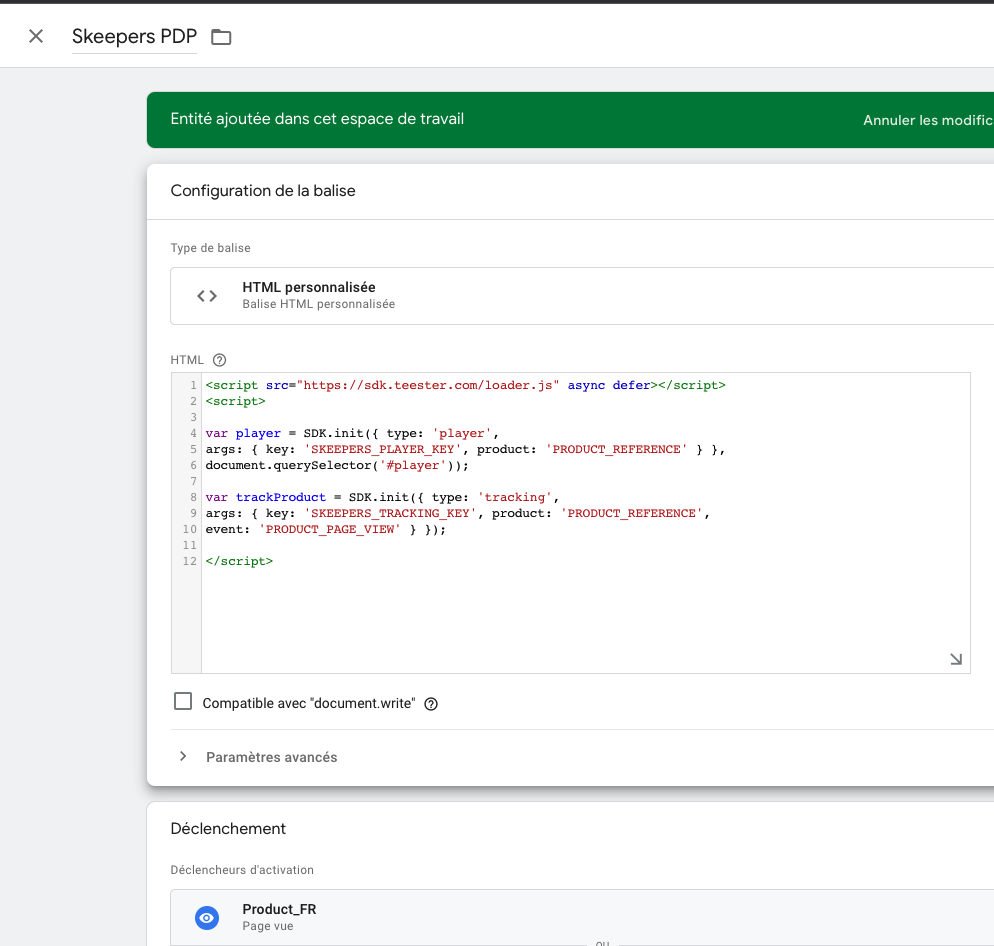Open help icon beside document.write option
Screen dimensions: 994x946
pyautogui.click(x=431, y=704)
